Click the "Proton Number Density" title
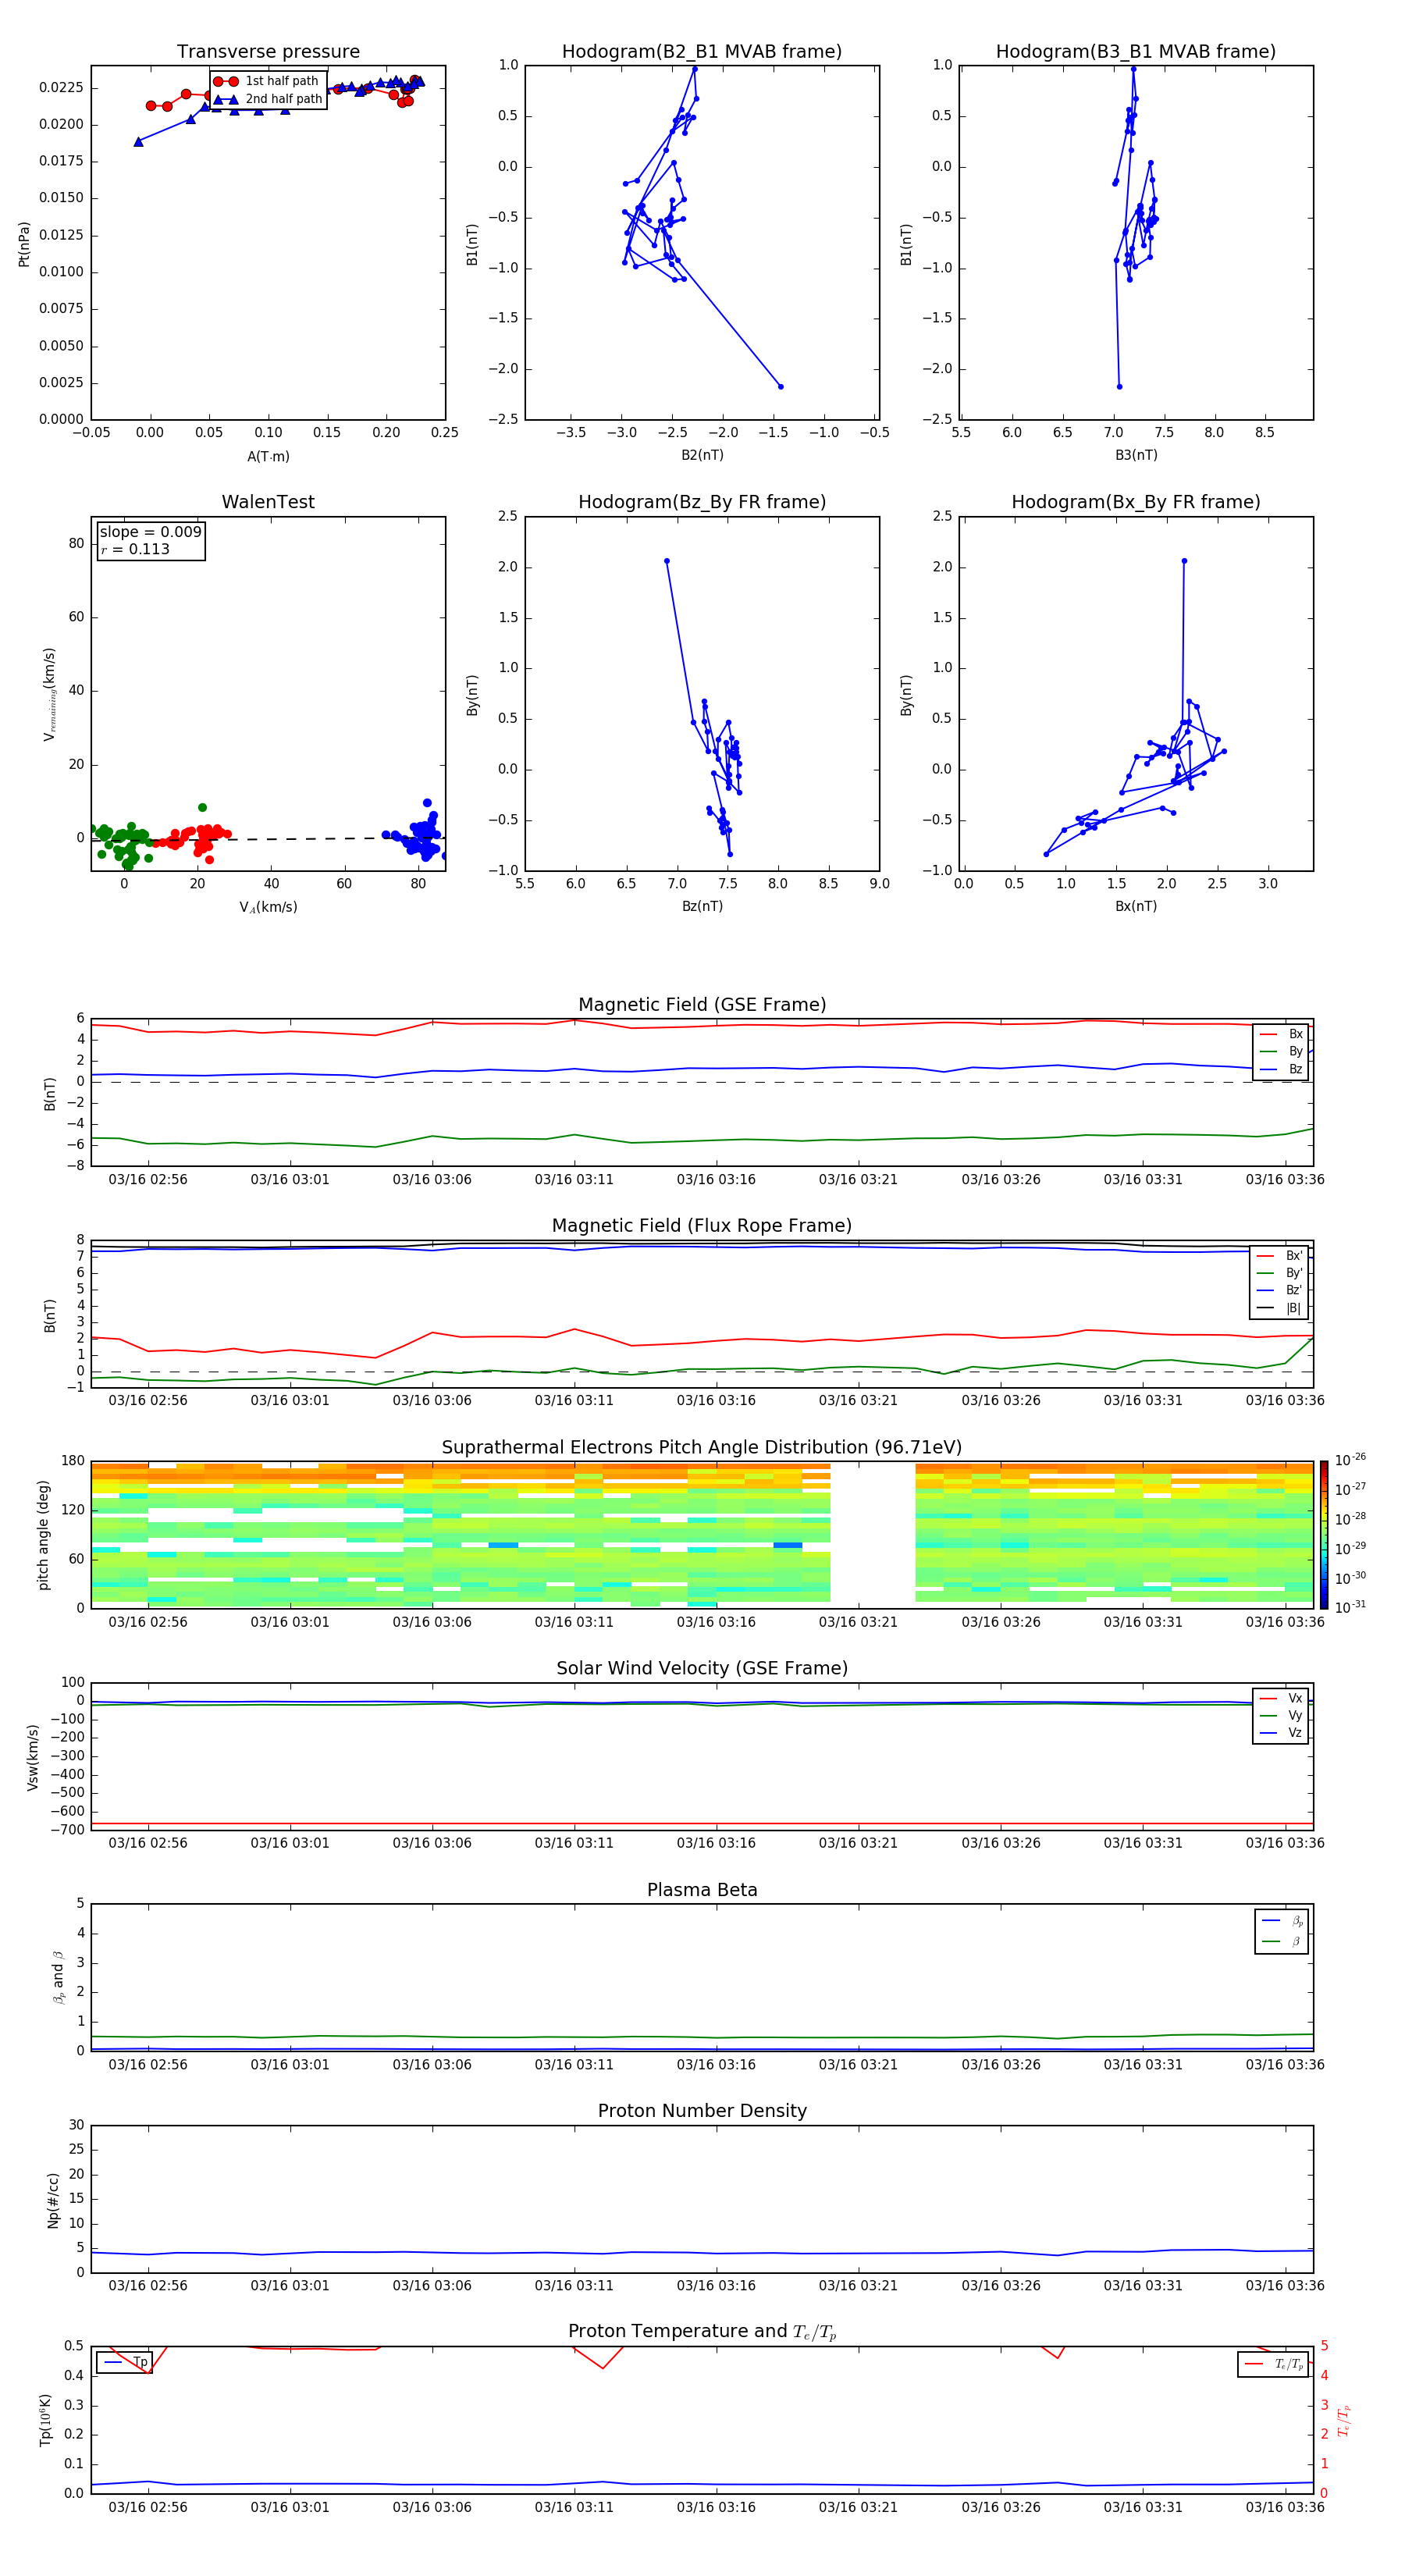Screen dimensions: 1405x2576 tap(702, 2112)
